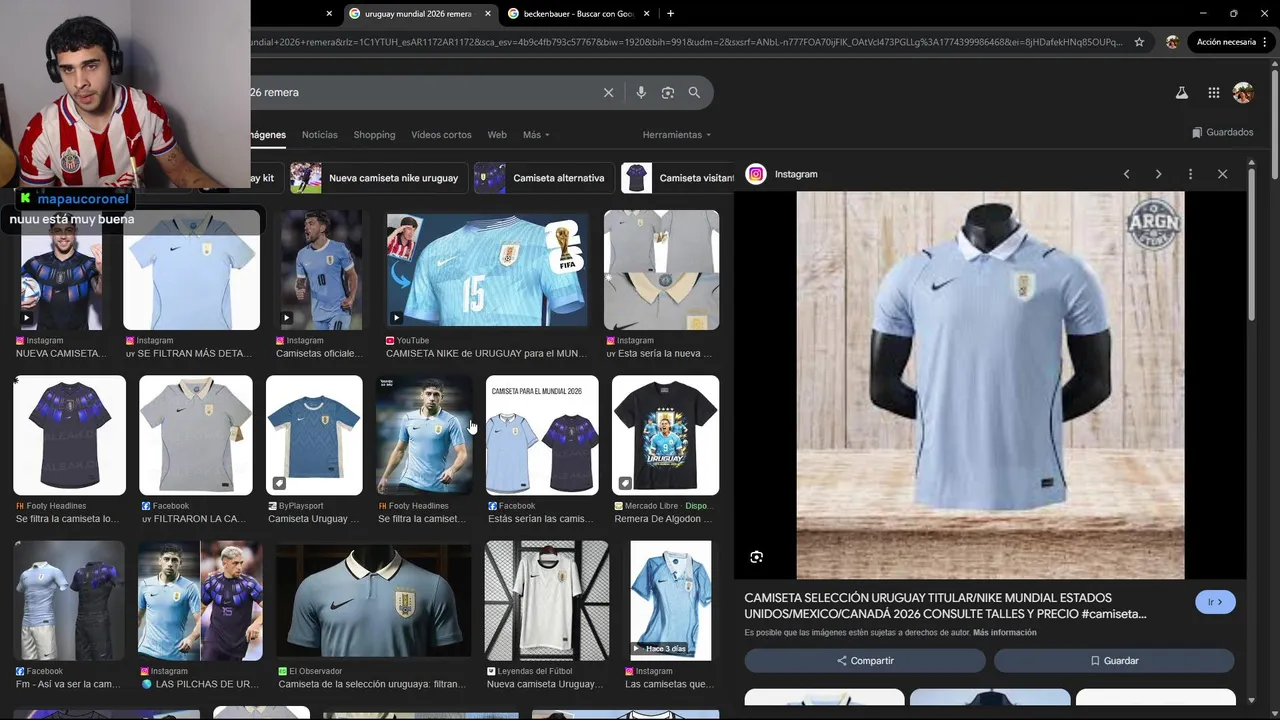Open the Leyendas del Fútbol white shirt thumbnail
This screenshot has width=1280, height=720.
(547, 600)
